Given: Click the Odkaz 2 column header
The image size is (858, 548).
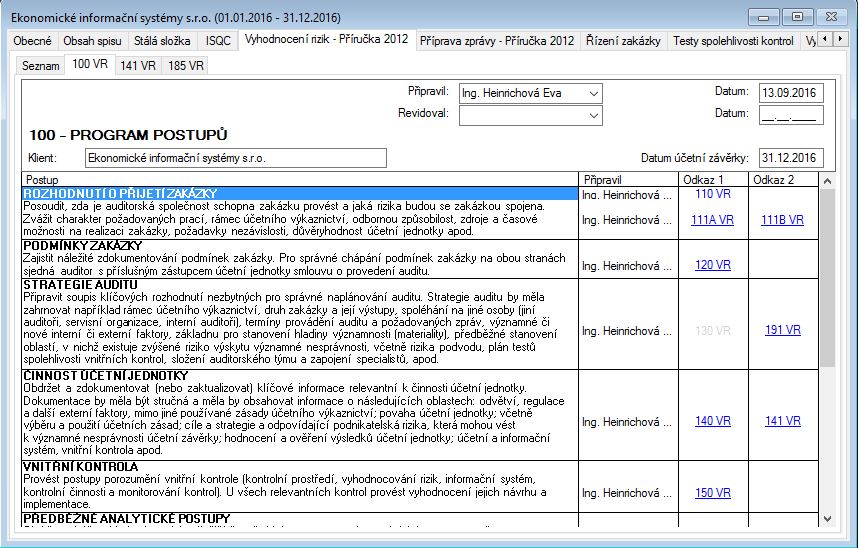Looking at the screenshot, I should (783, 180).
